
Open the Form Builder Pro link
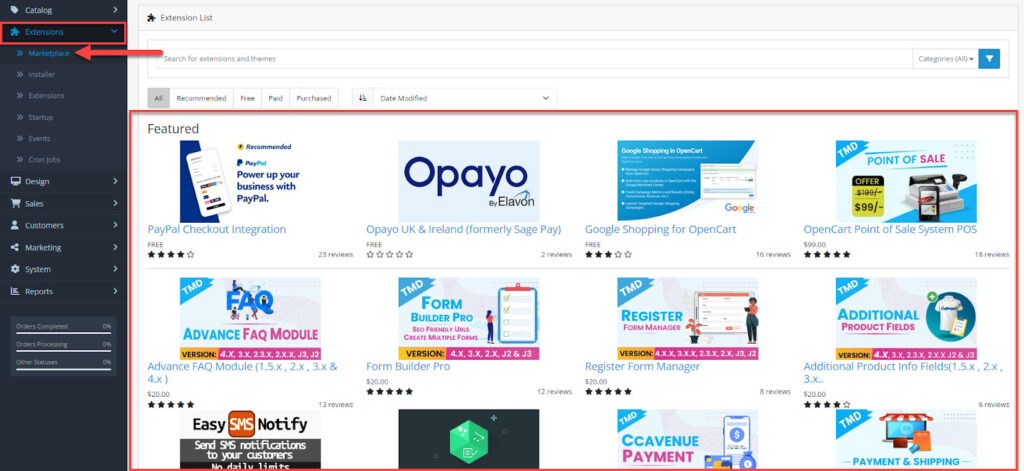[x=408, y=366]
